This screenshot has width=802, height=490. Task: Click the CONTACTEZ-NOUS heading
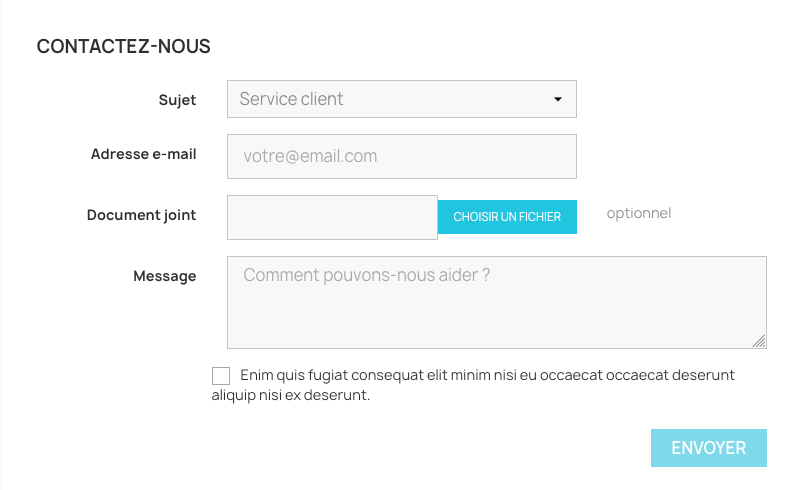coord(123,46)
